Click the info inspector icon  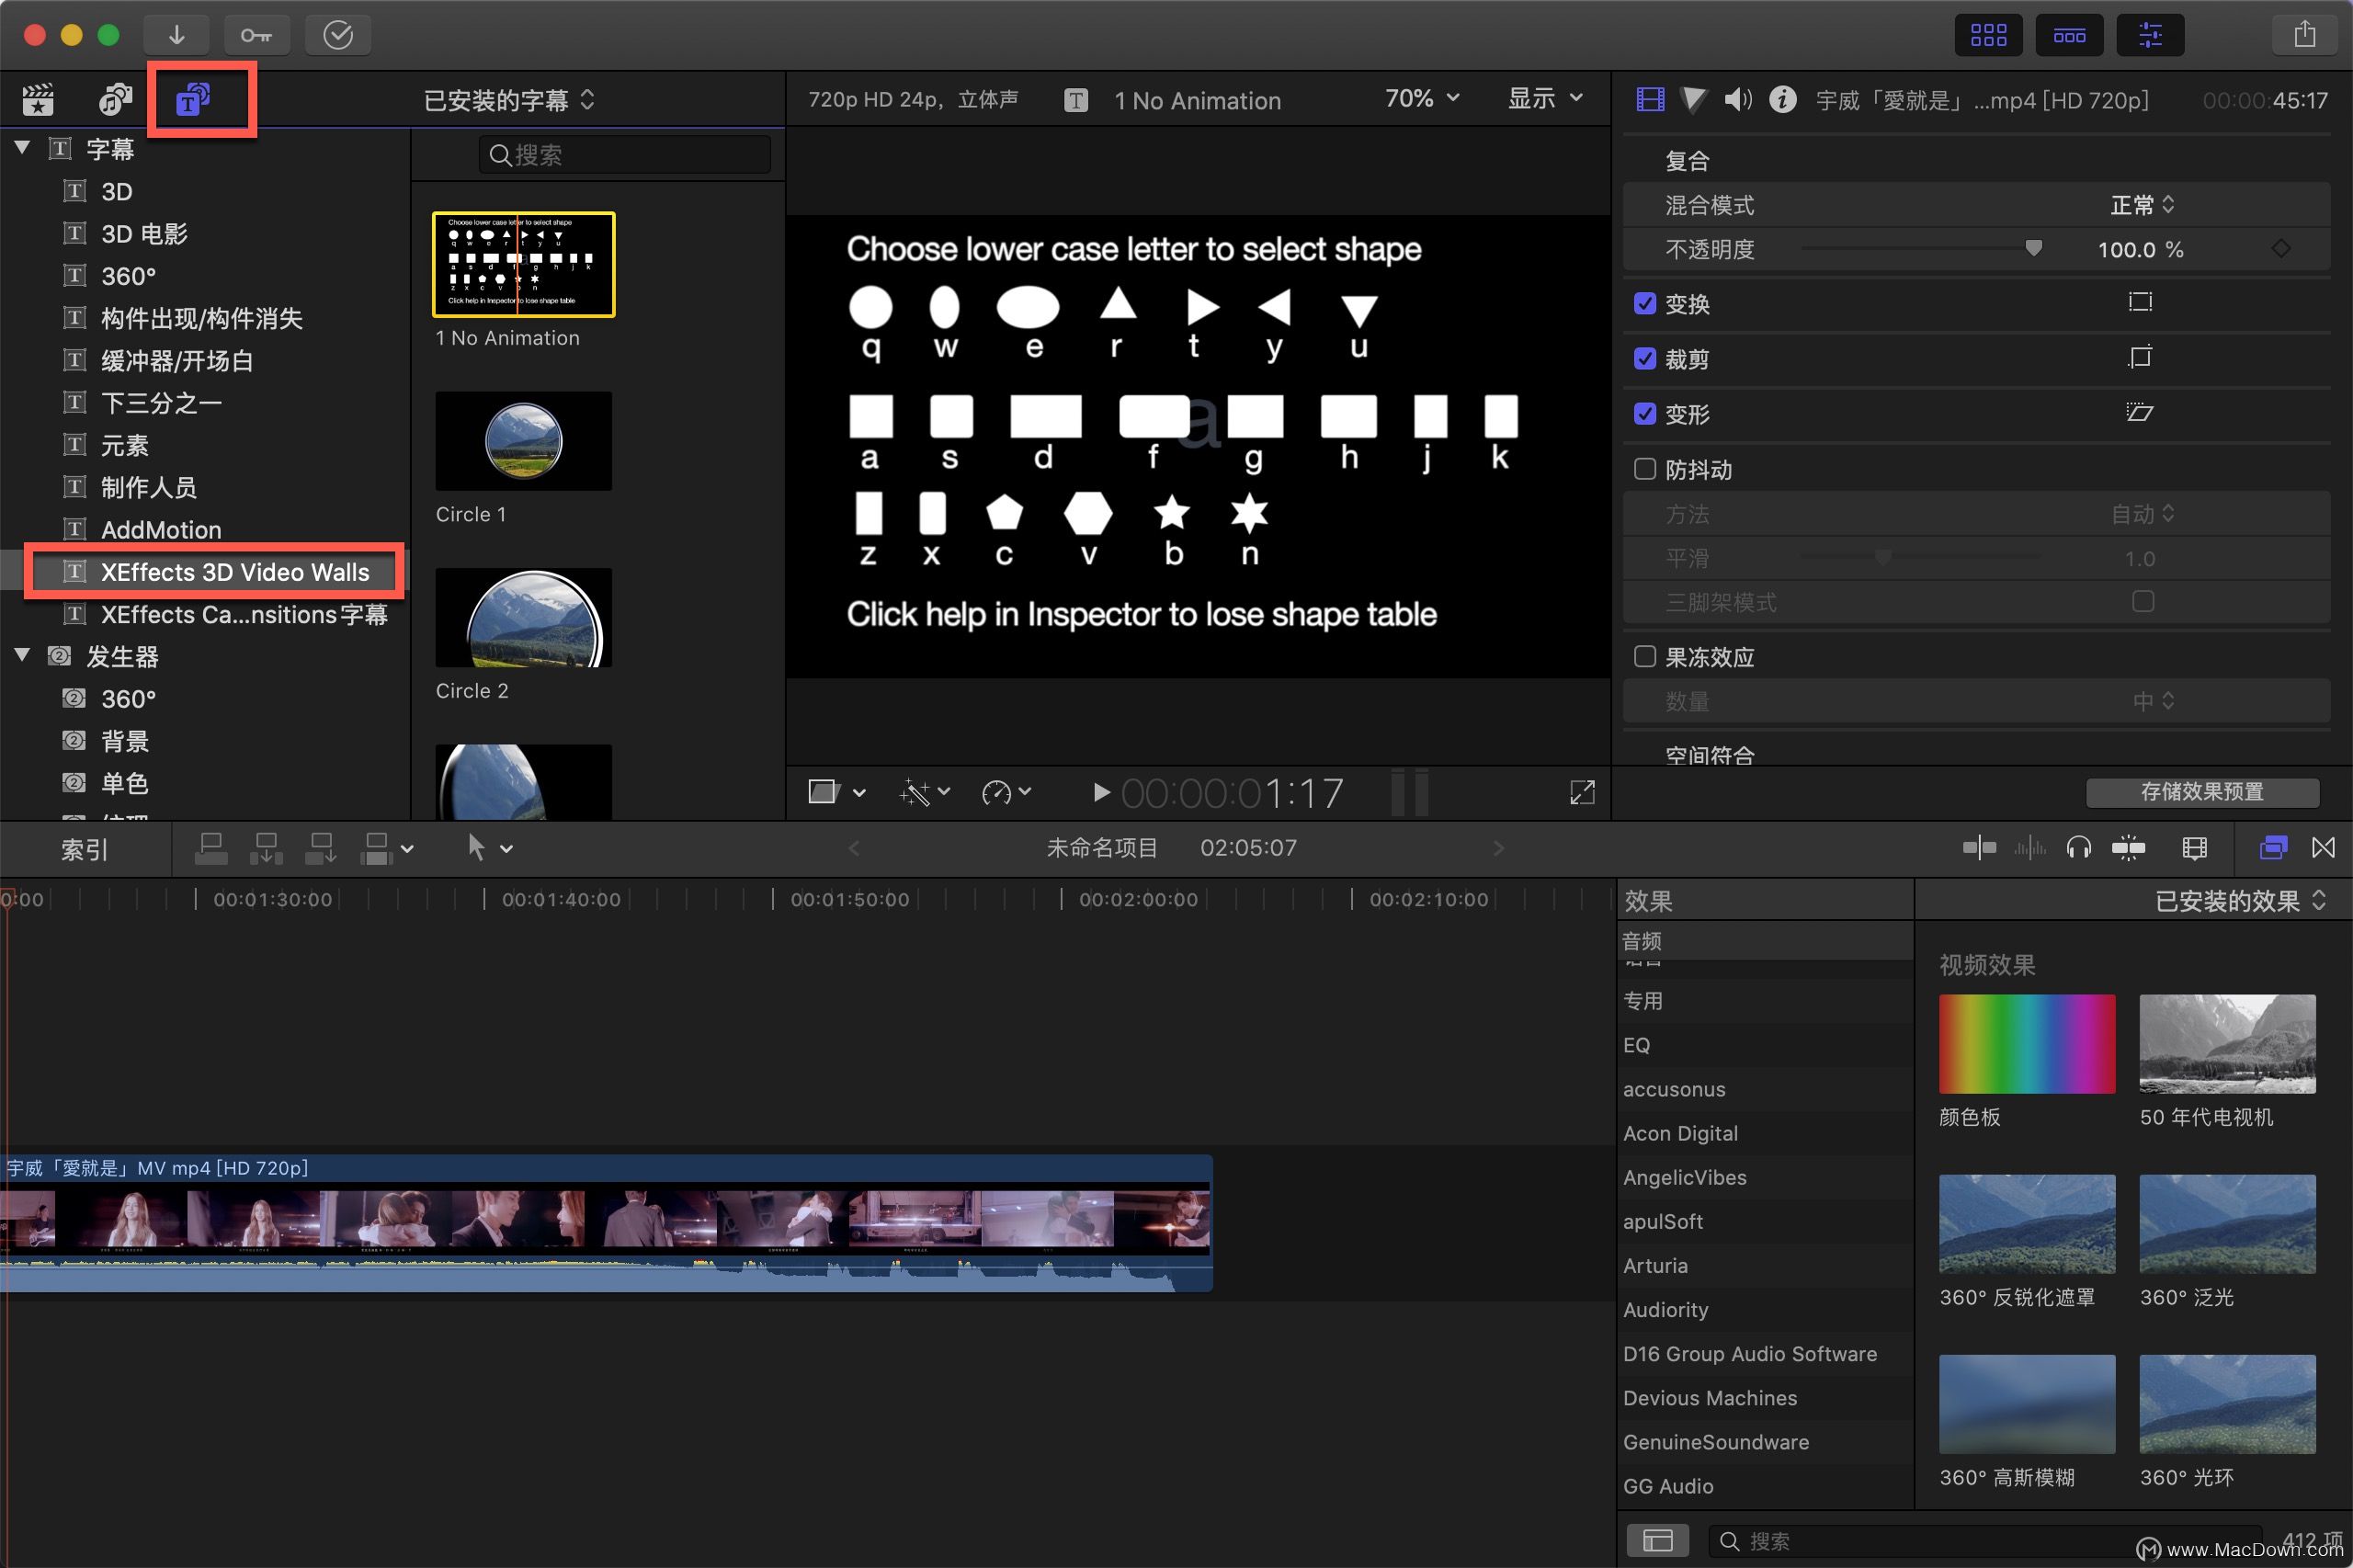tap(1782, 99)
